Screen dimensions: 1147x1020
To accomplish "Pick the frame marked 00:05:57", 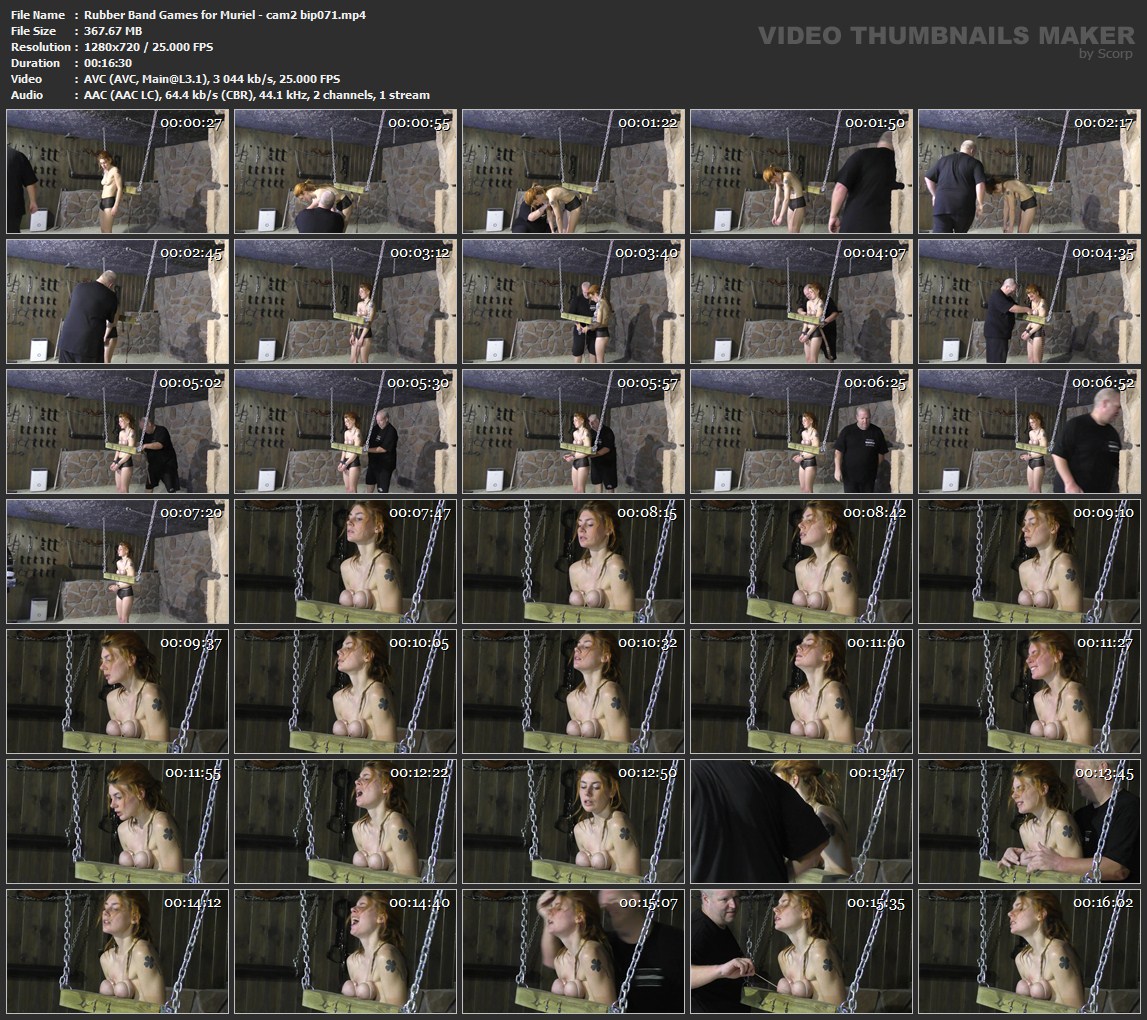I will tap(574, 432).
